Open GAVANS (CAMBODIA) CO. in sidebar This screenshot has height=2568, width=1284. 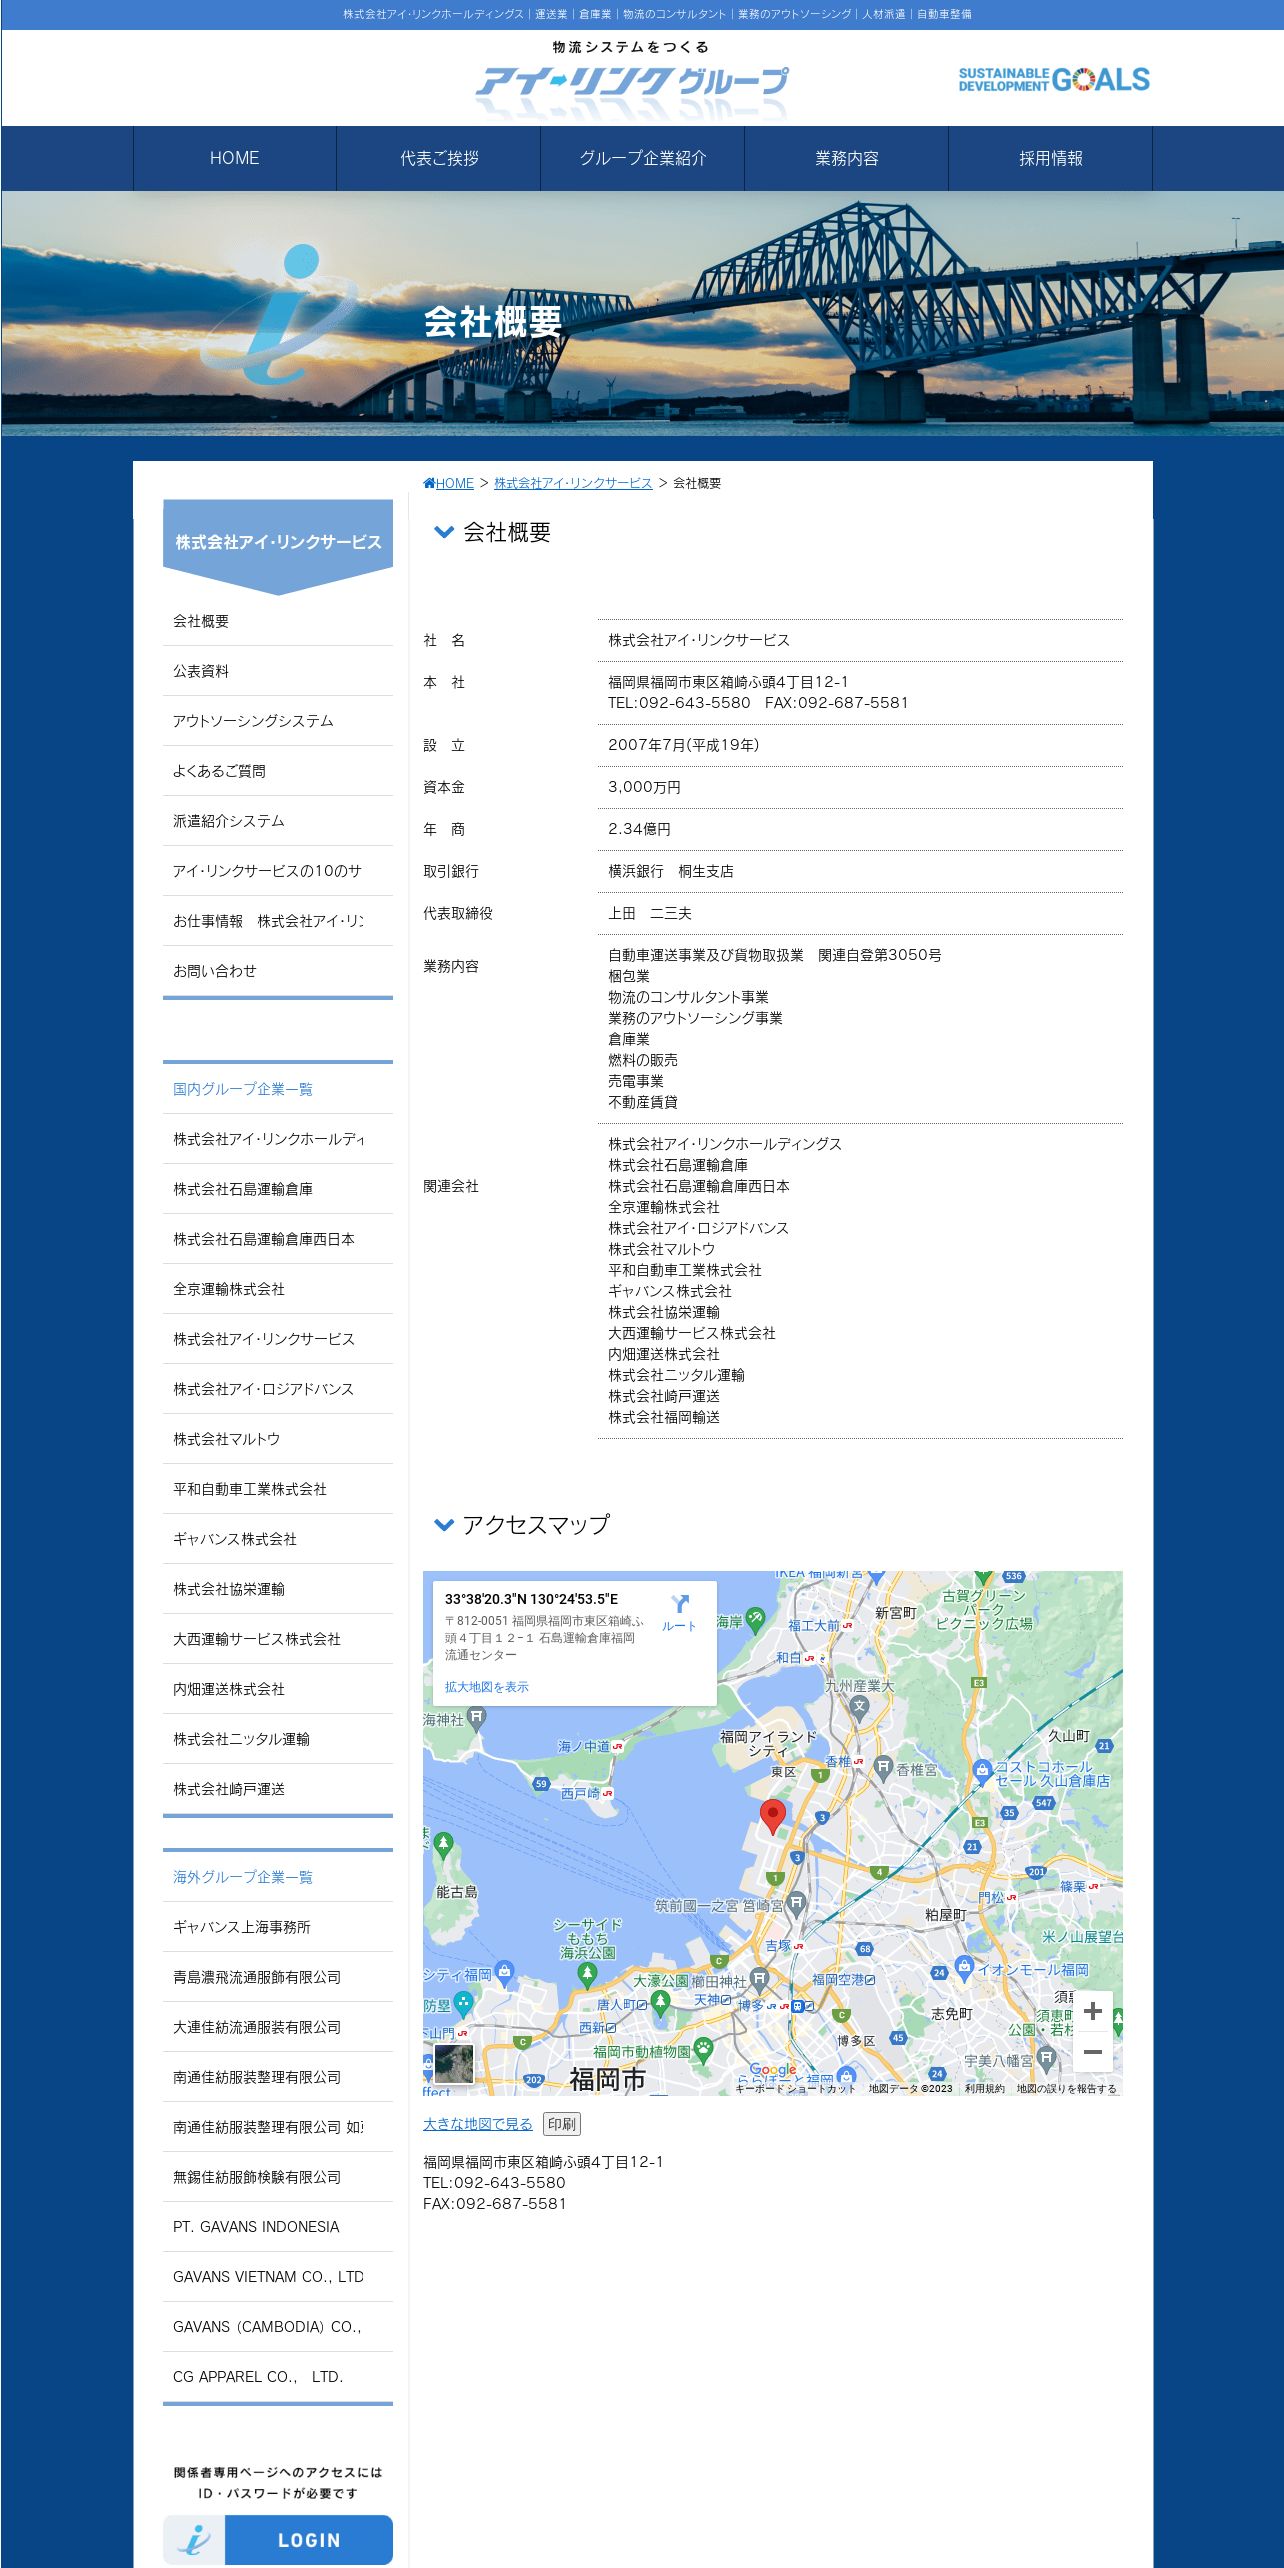278,2327
